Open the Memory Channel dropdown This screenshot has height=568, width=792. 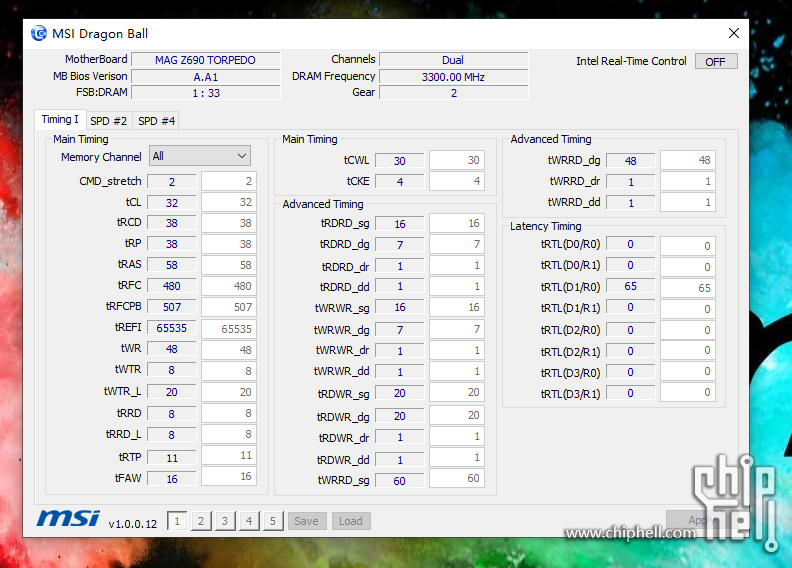coord(200,156)
